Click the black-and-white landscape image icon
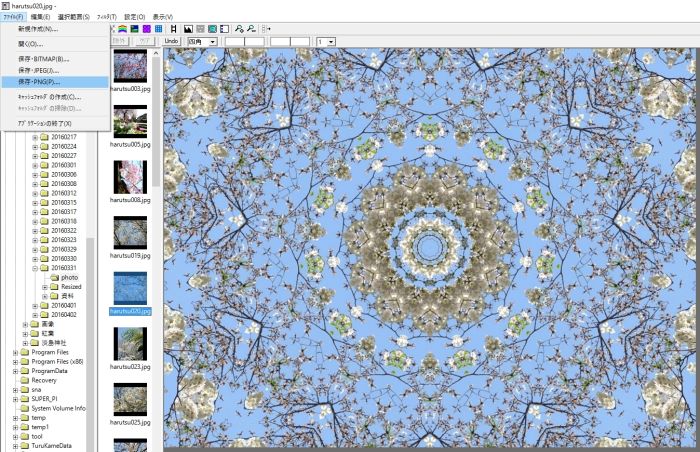 point(188,29)
